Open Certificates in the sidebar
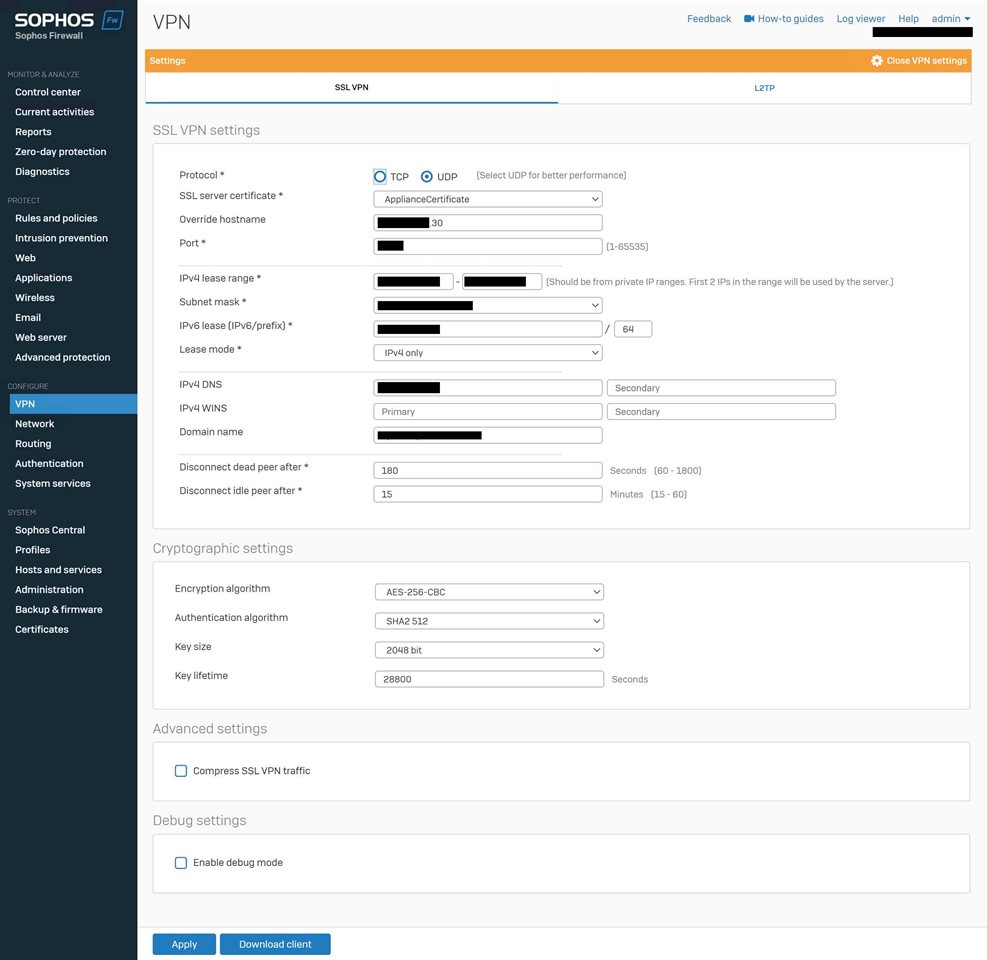987x960 pixels. click(x=42, y=630)
